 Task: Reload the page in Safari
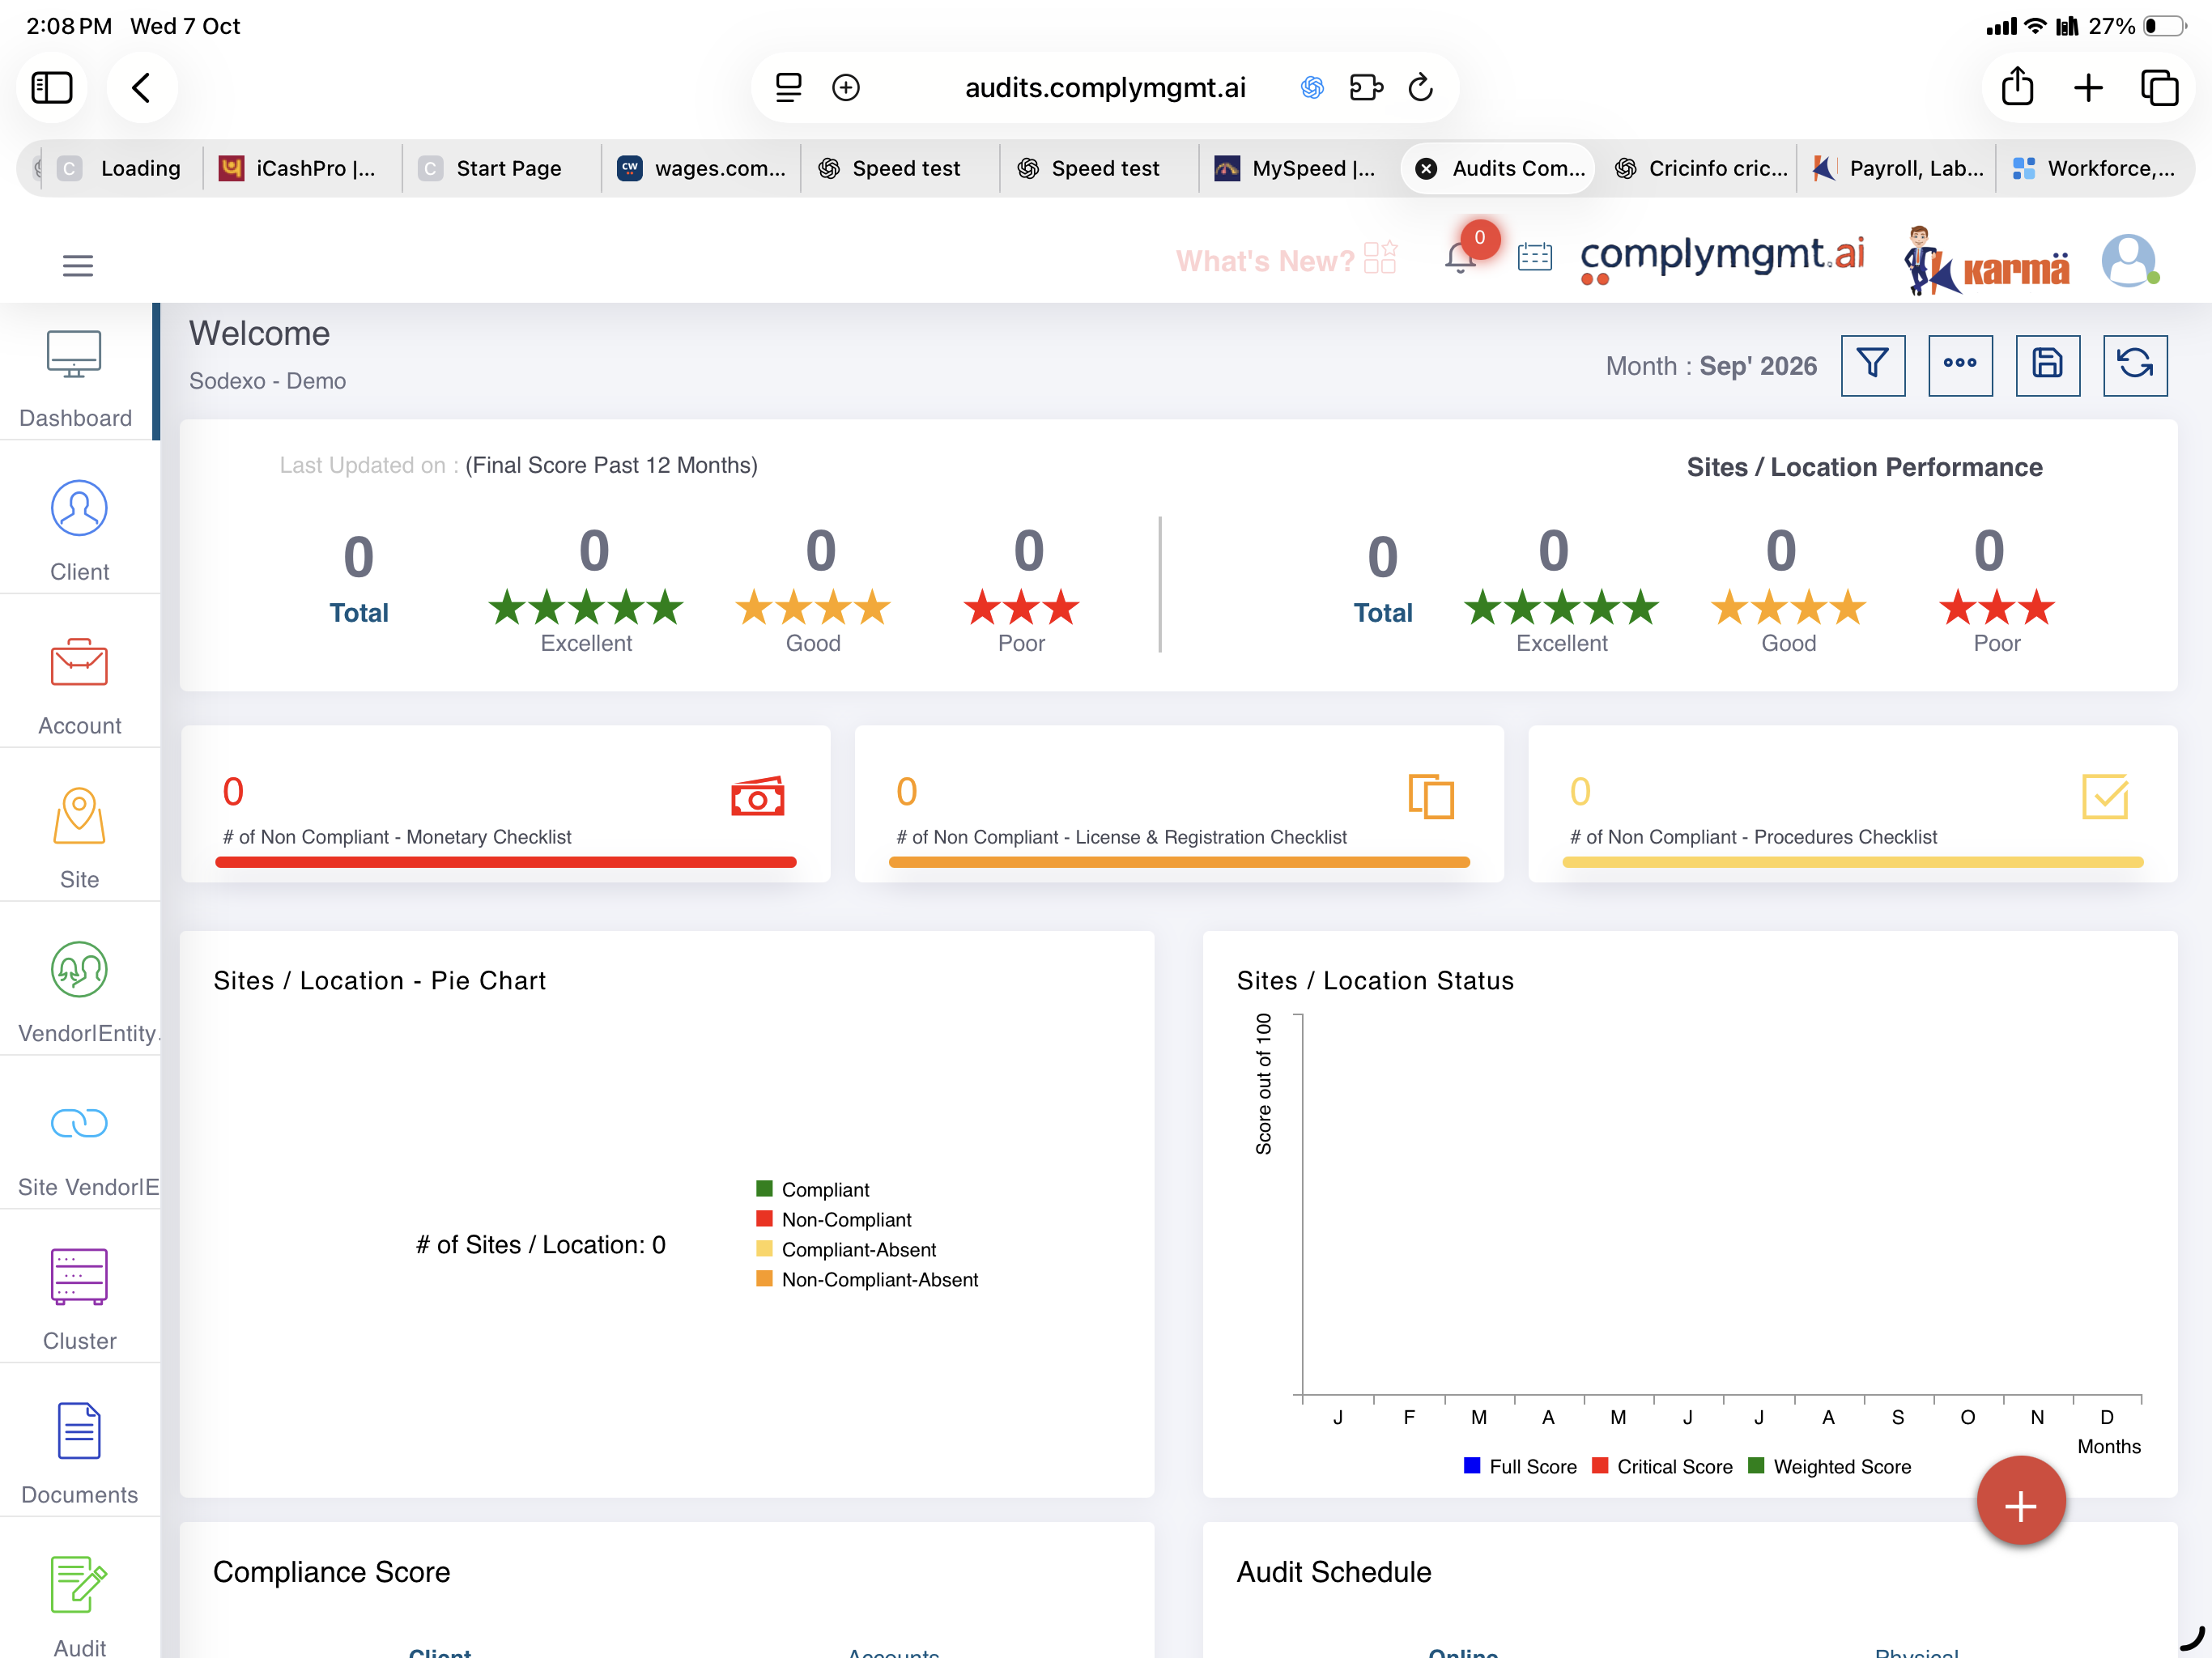(x=1421, y=88)
